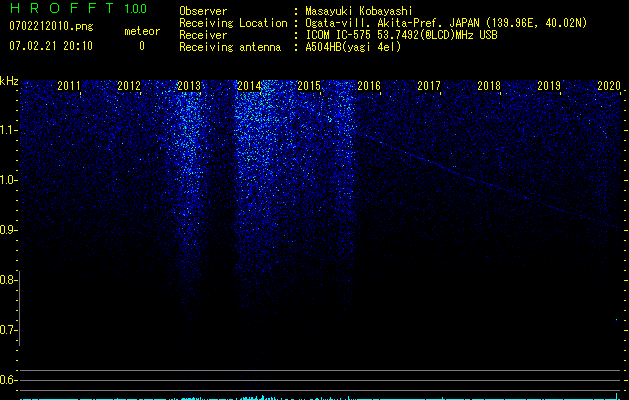
Task: Select the Receiving antenna label
Action: (x=230, y=47)
